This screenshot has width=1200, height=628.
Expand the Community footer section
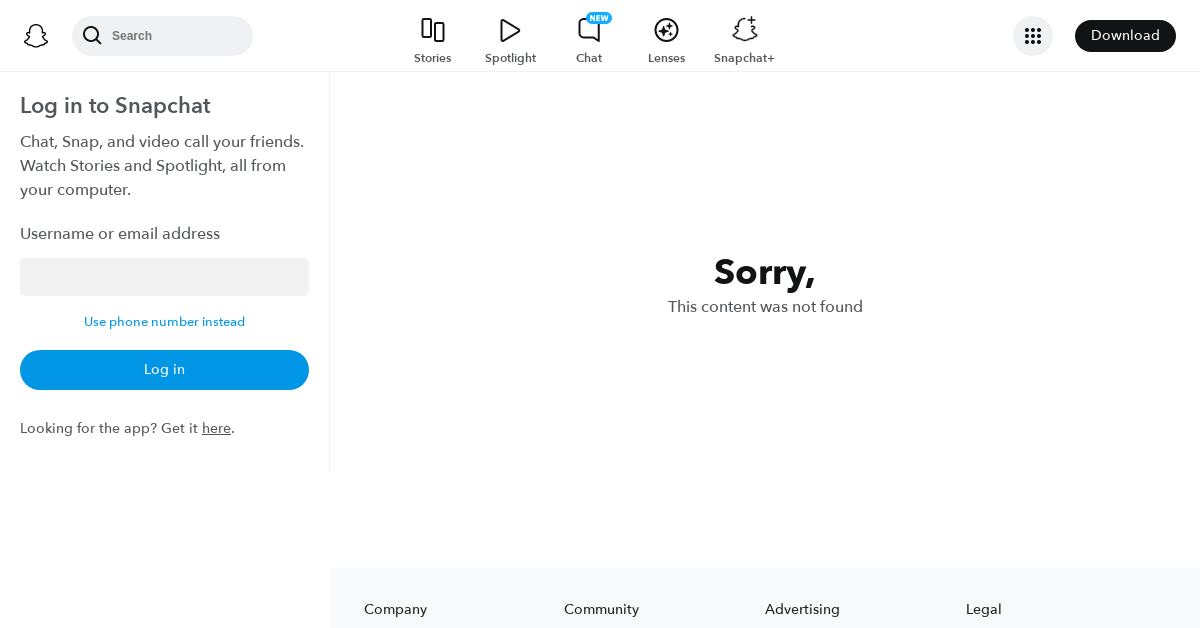tap(601, 609)
